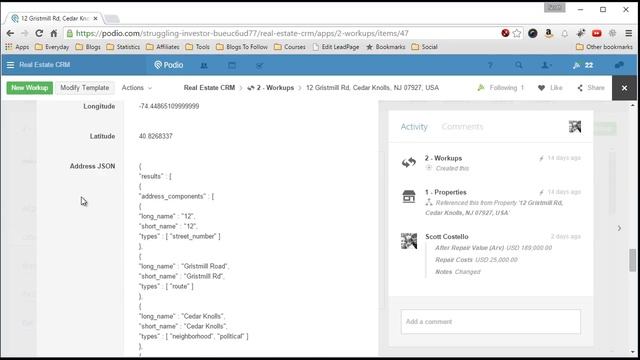640x360 pixels.
Task: Open Scott Costello's profile name
Action: click(x=447, y=237)
